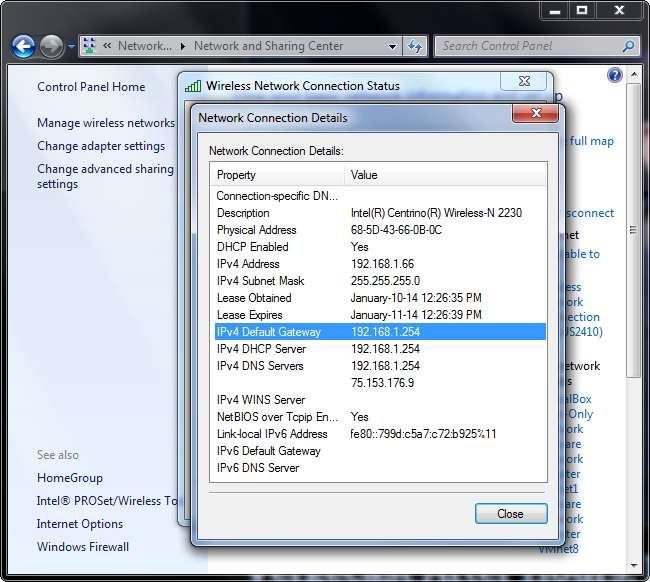
Task: Open the blue Help question mark
Action: [x=615, y=75]
